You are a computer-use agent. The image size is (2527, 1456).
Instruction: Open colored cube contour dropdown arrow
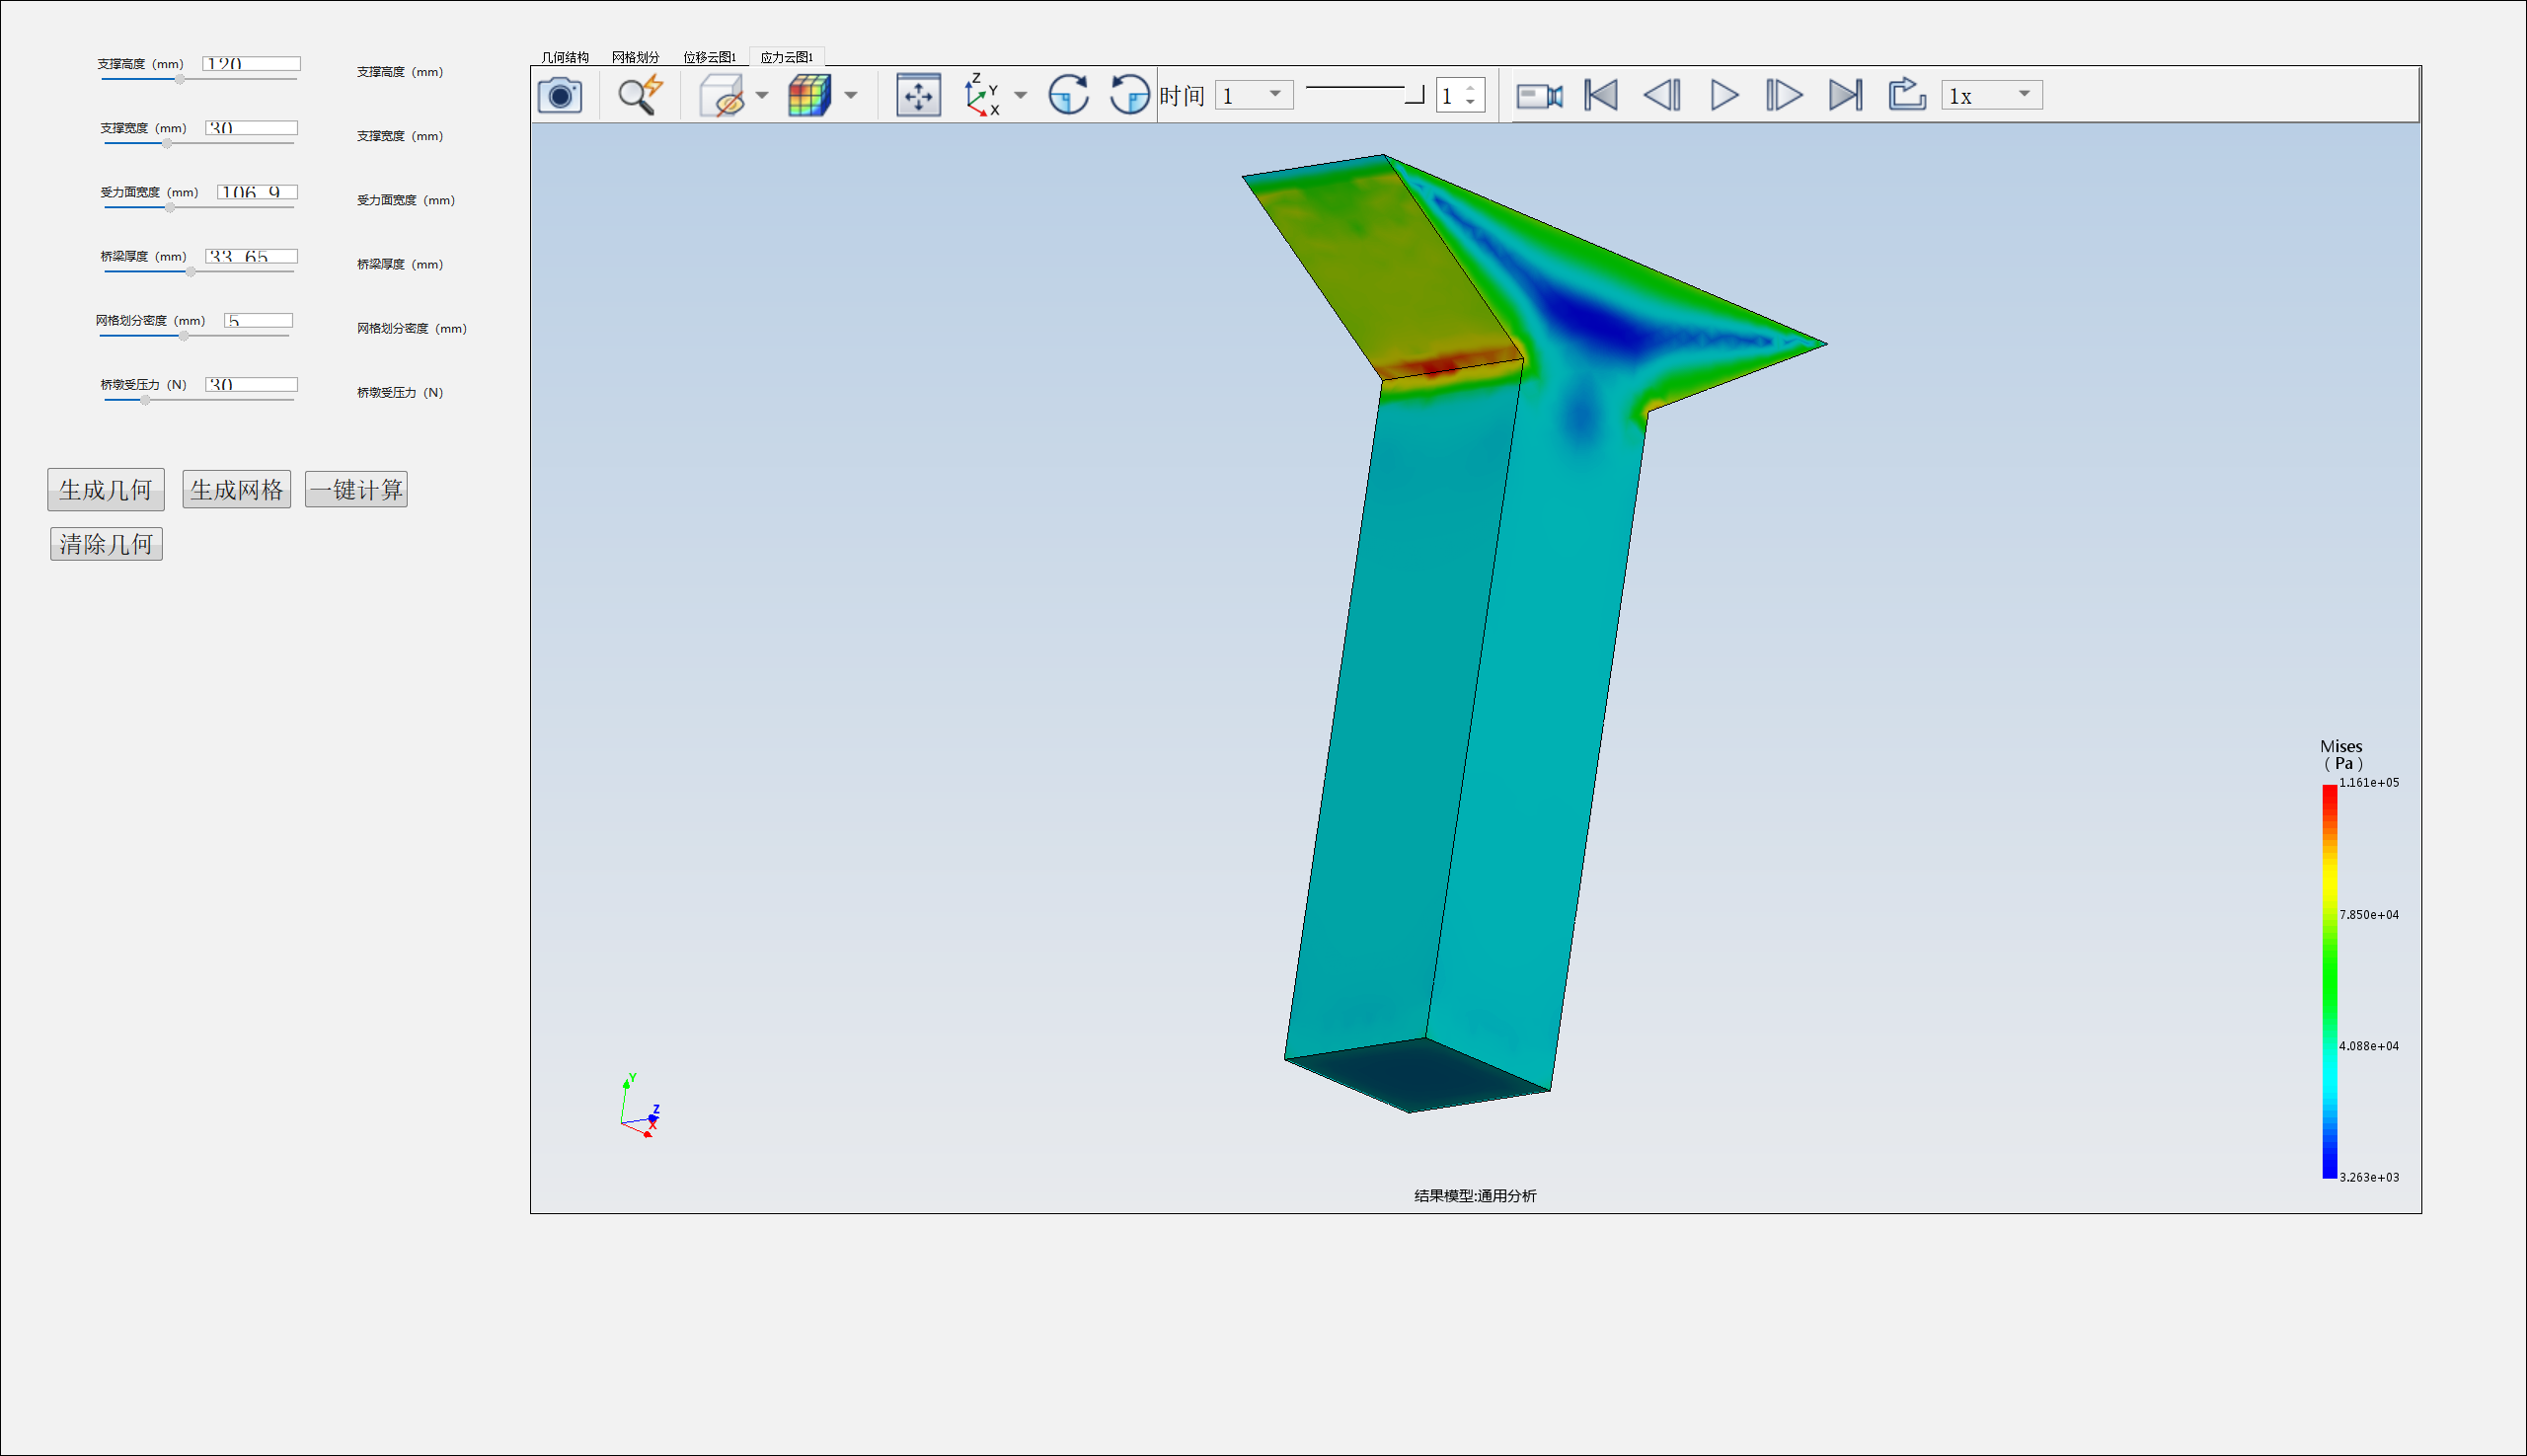pyautogui.click(x=851, y=96)
